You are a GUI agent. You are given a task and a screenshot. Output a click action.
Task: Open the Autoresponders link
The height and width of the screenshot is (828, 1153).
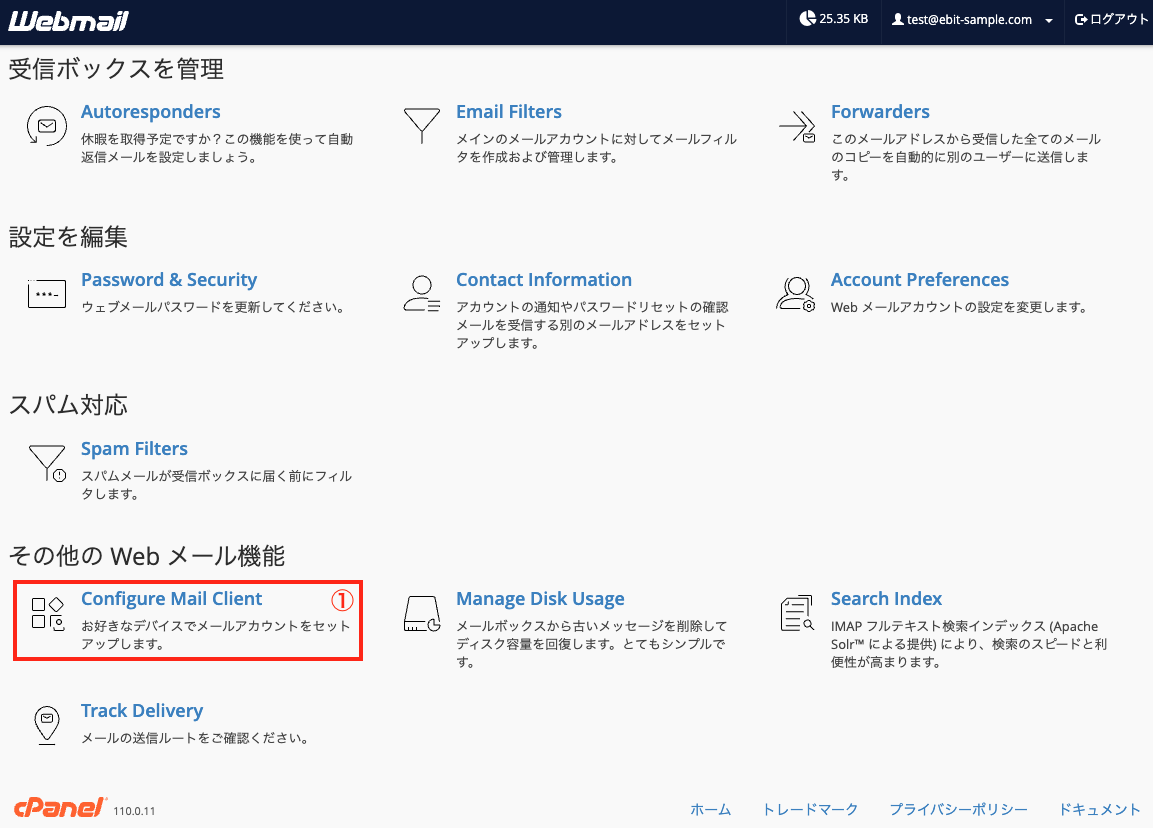click(151, 112)
